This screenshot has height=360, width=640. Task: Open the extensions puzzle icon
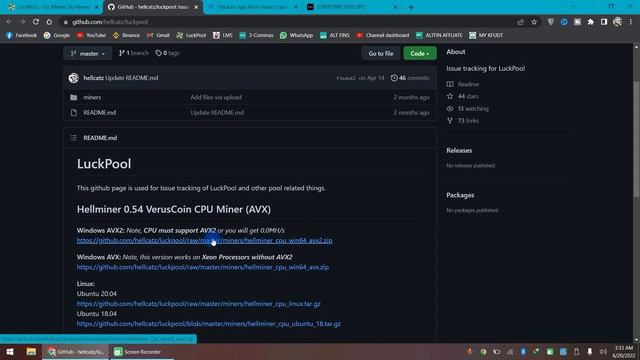591,22
